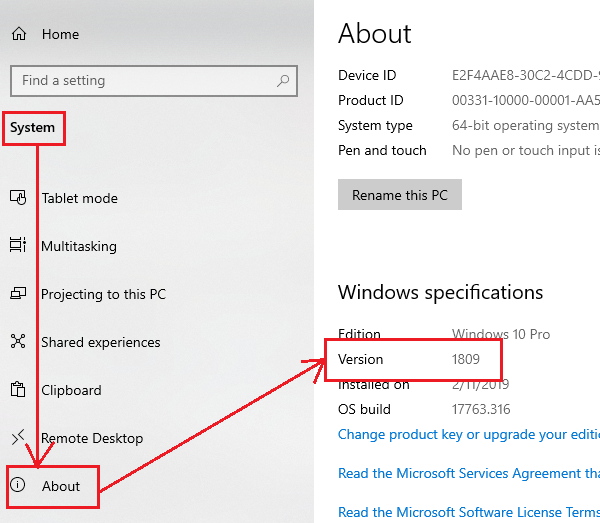Select the About sidebar item
Image resolution: width=600 pixels, height=523 pixels.
(x=61, y=486)
